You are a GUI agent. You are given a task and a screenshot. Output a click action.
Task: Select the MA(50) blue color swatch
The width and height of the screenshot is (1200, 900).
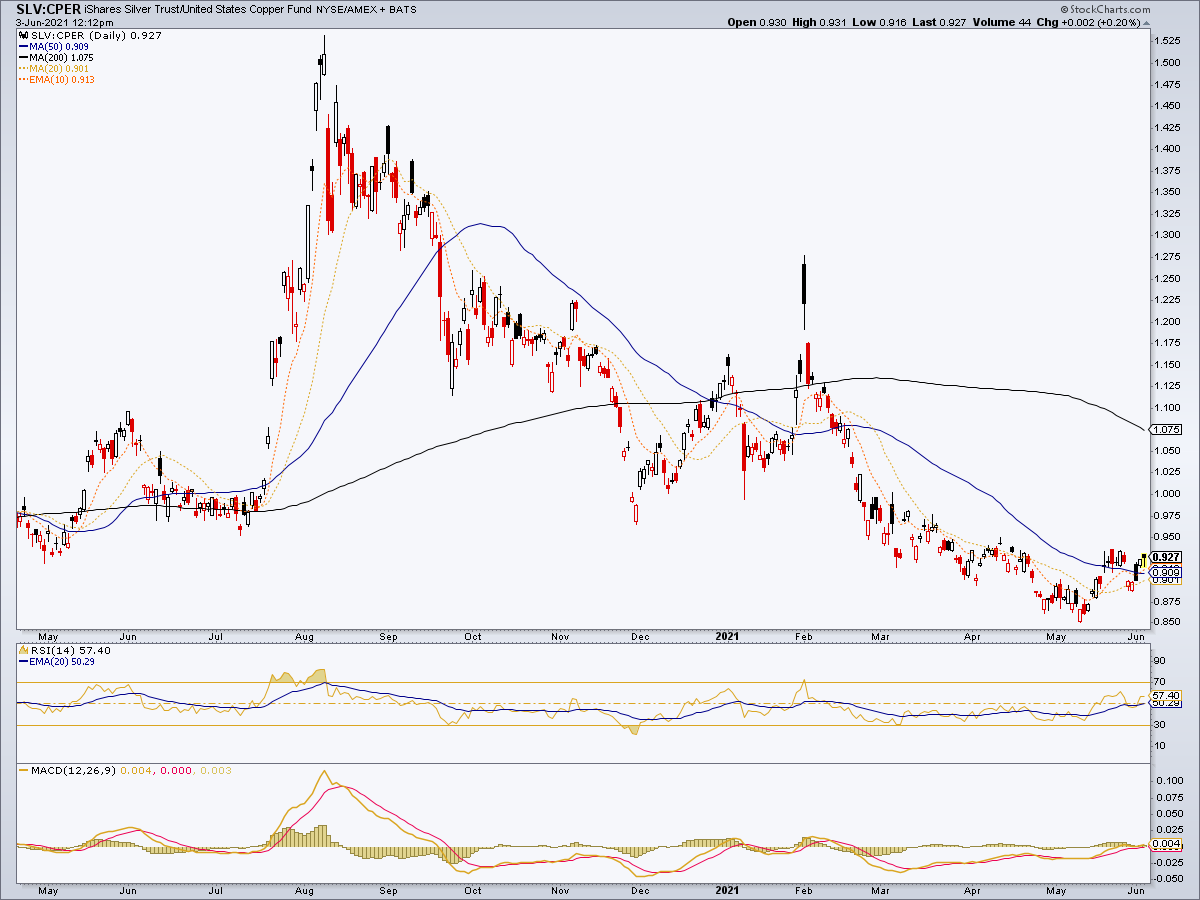pos(25,47)
